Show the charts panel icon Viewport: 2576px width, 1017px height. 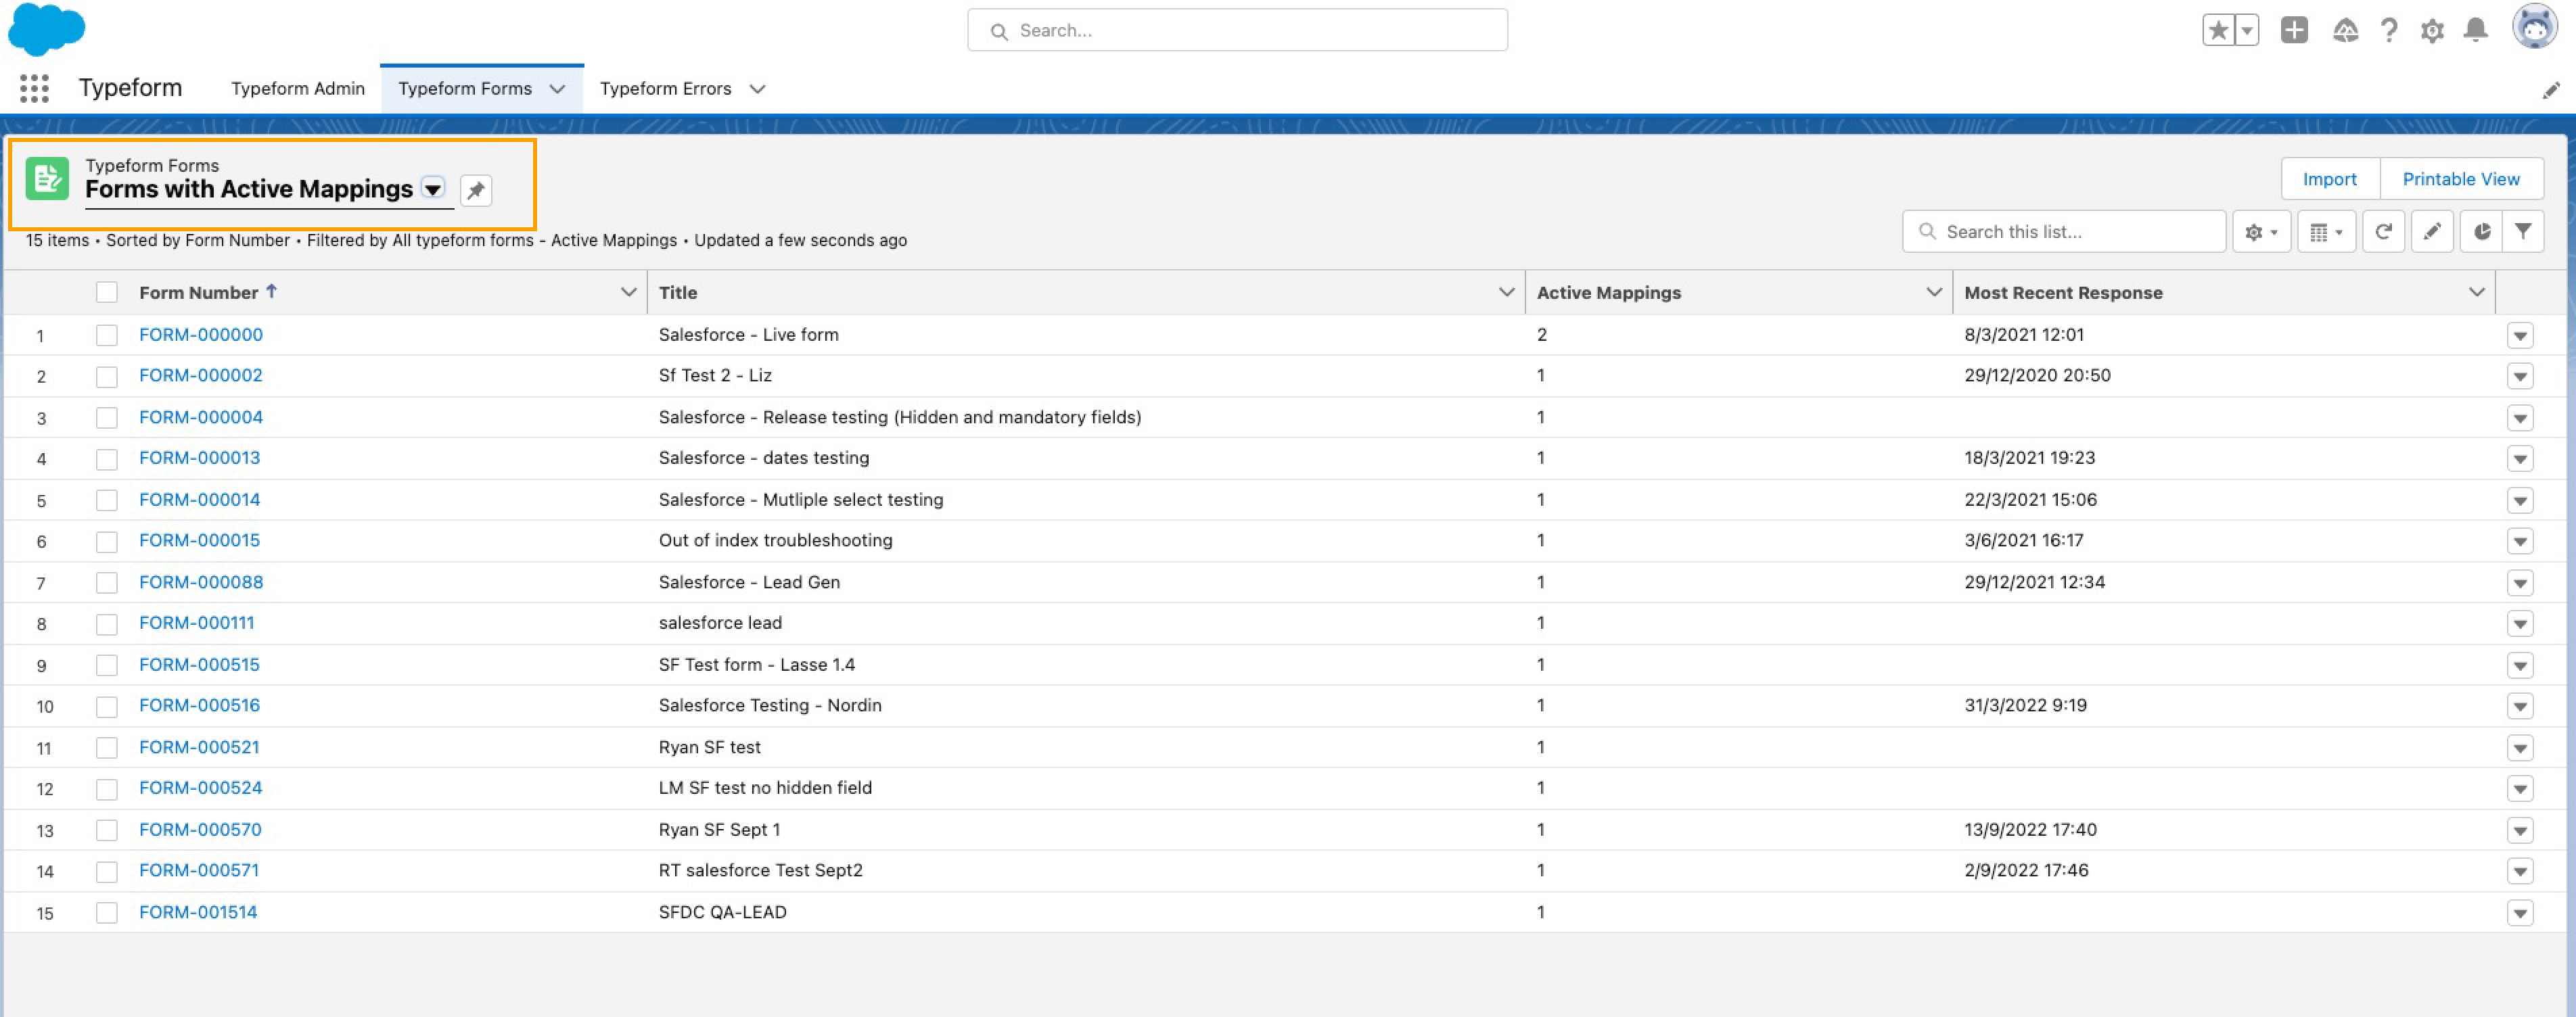[x=2481, y=232]
